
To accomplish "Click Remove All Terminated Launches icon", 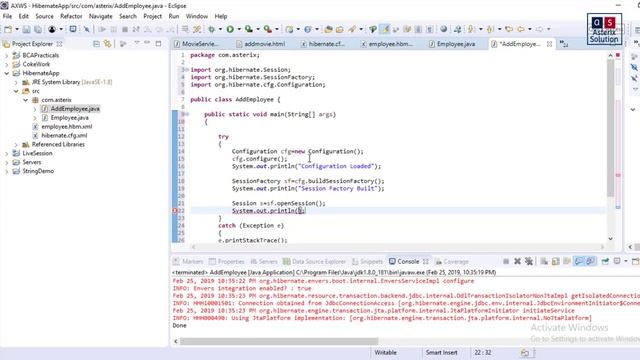I will (x=529, y=261).
